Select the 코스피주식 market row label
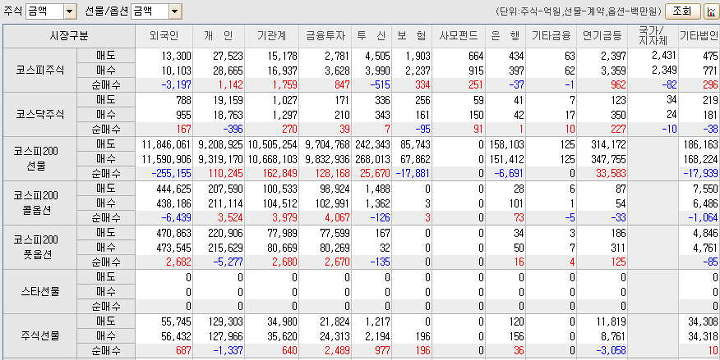The width and height of the screenshot is (720, 360). 40,70
